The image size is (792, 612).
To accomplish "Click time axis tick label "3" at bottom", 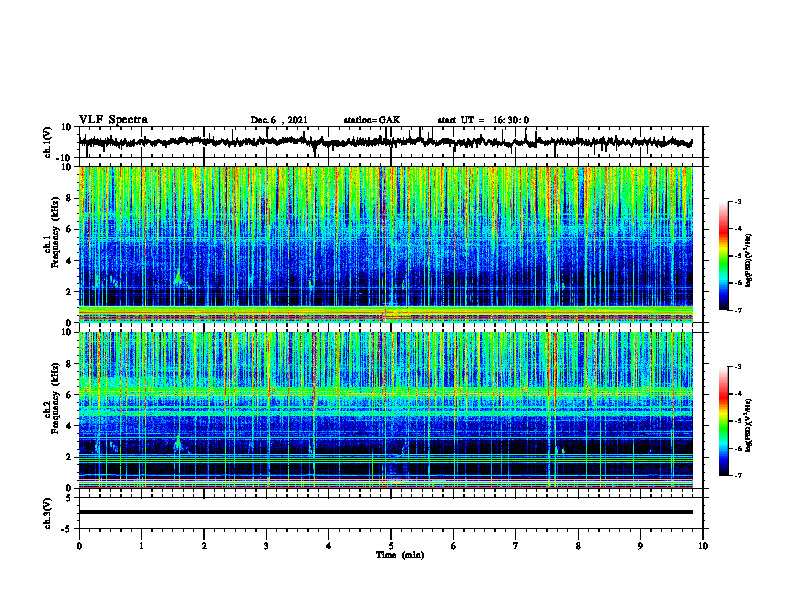I will [x=266, y=546].
